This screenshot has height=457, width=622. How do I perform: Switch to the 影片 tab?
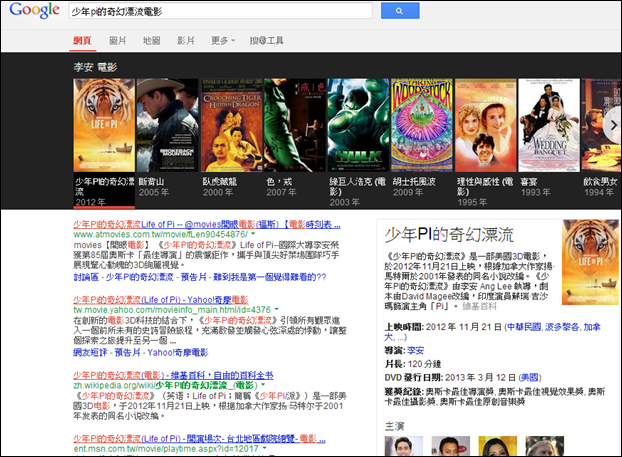pos(186,40)
